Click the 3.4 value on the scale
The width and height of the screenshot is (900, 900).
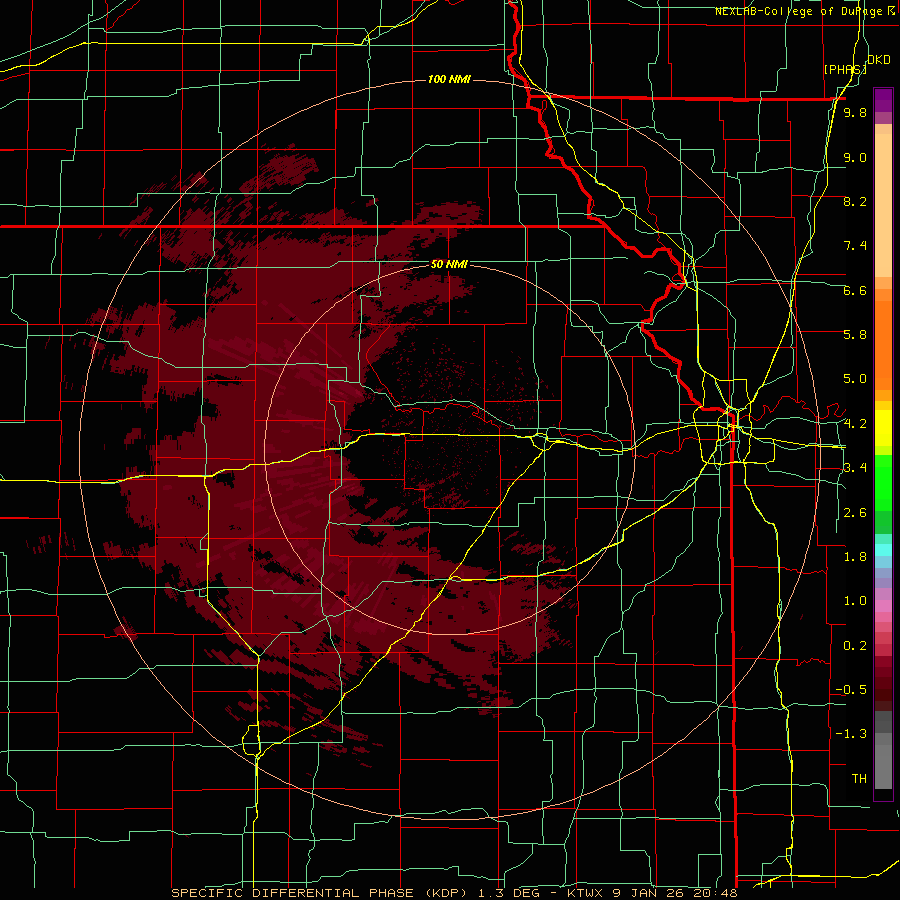[x=855, y=468]
